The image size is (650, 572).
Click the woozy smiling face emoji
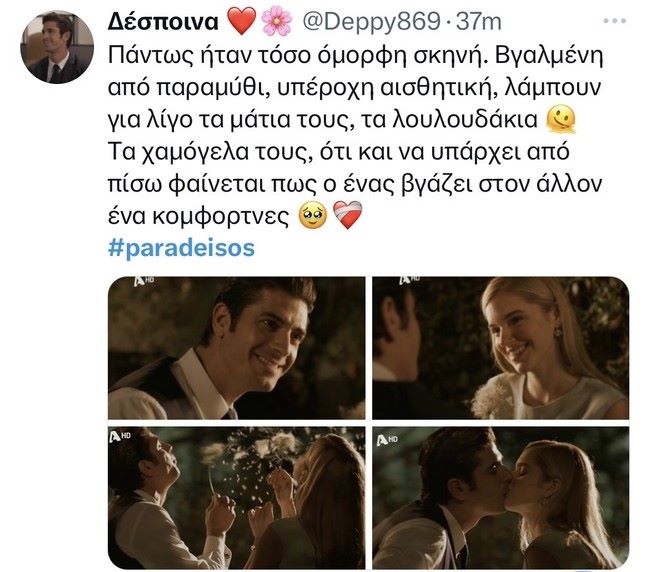coord(561,119)
